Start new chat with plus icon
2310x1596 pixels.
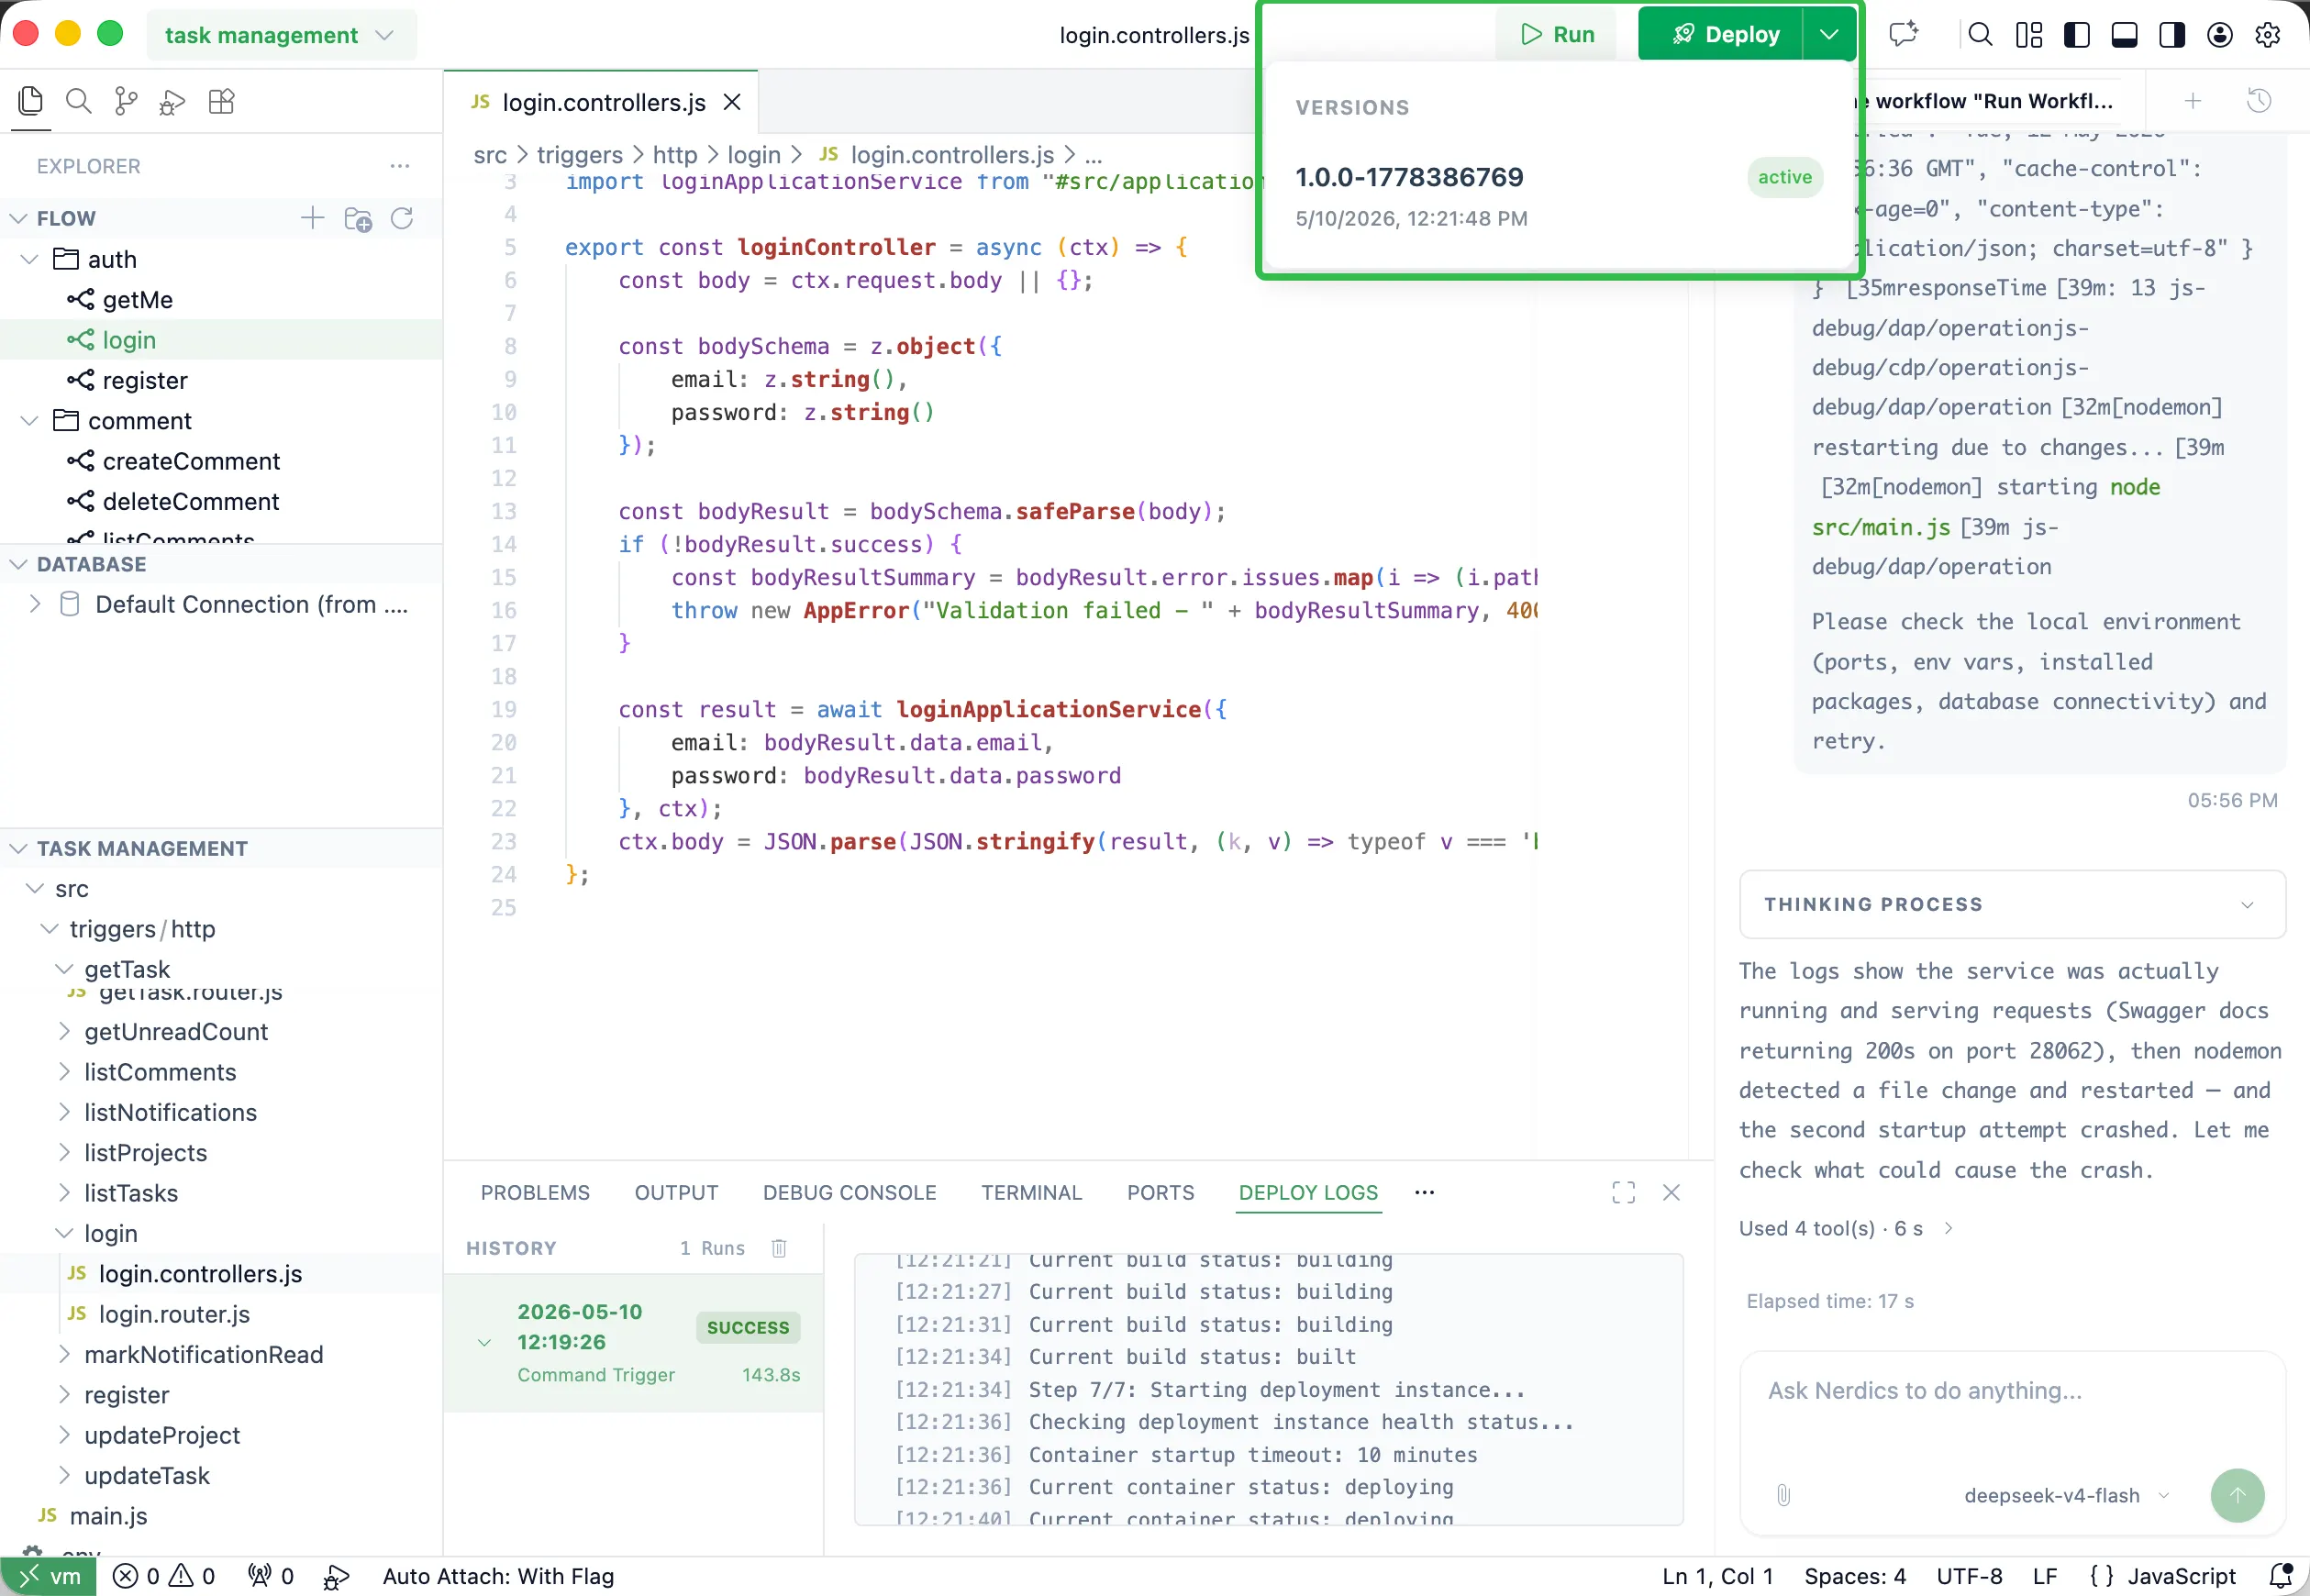[2193, 100]
